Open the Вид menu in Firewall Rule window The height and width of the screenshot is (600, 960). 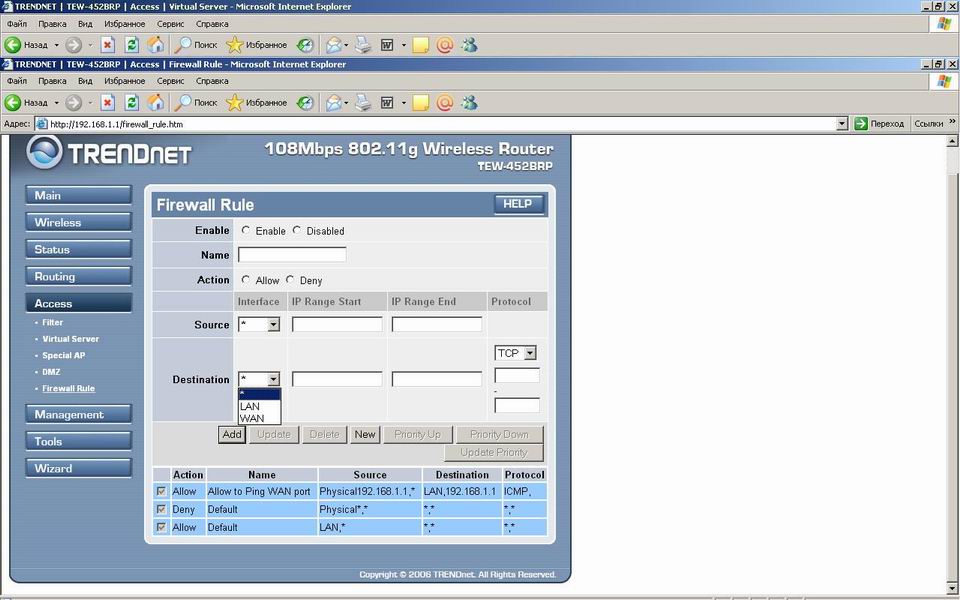click(x=85, y=81)
